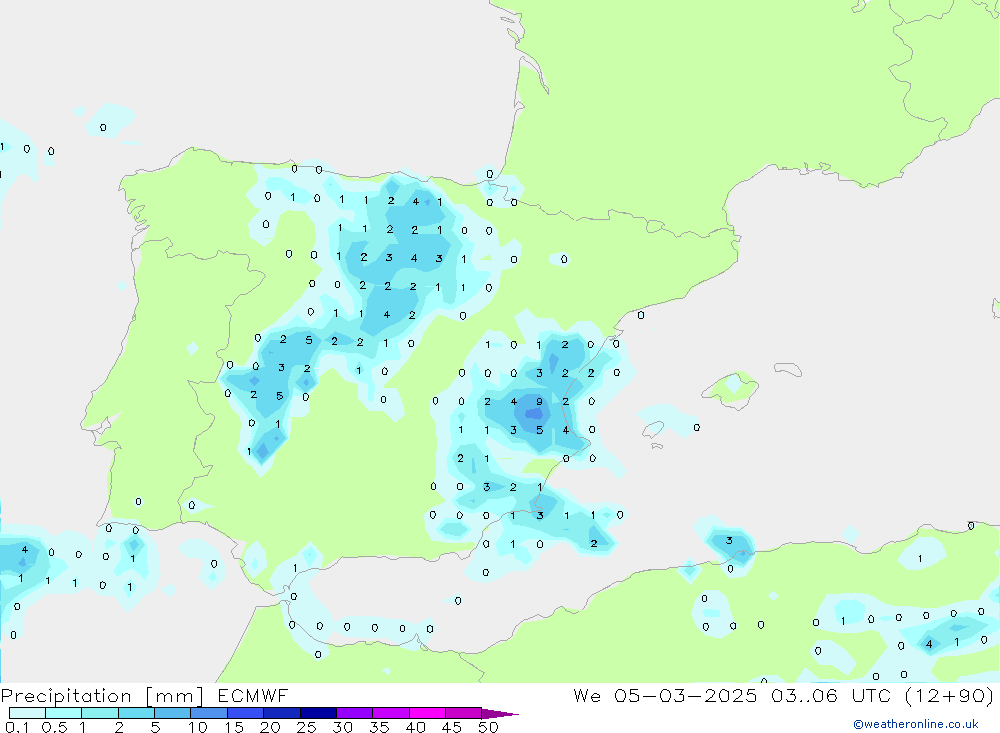Pick the 15–20 mm legend color swatch

(x=246, y=713)
